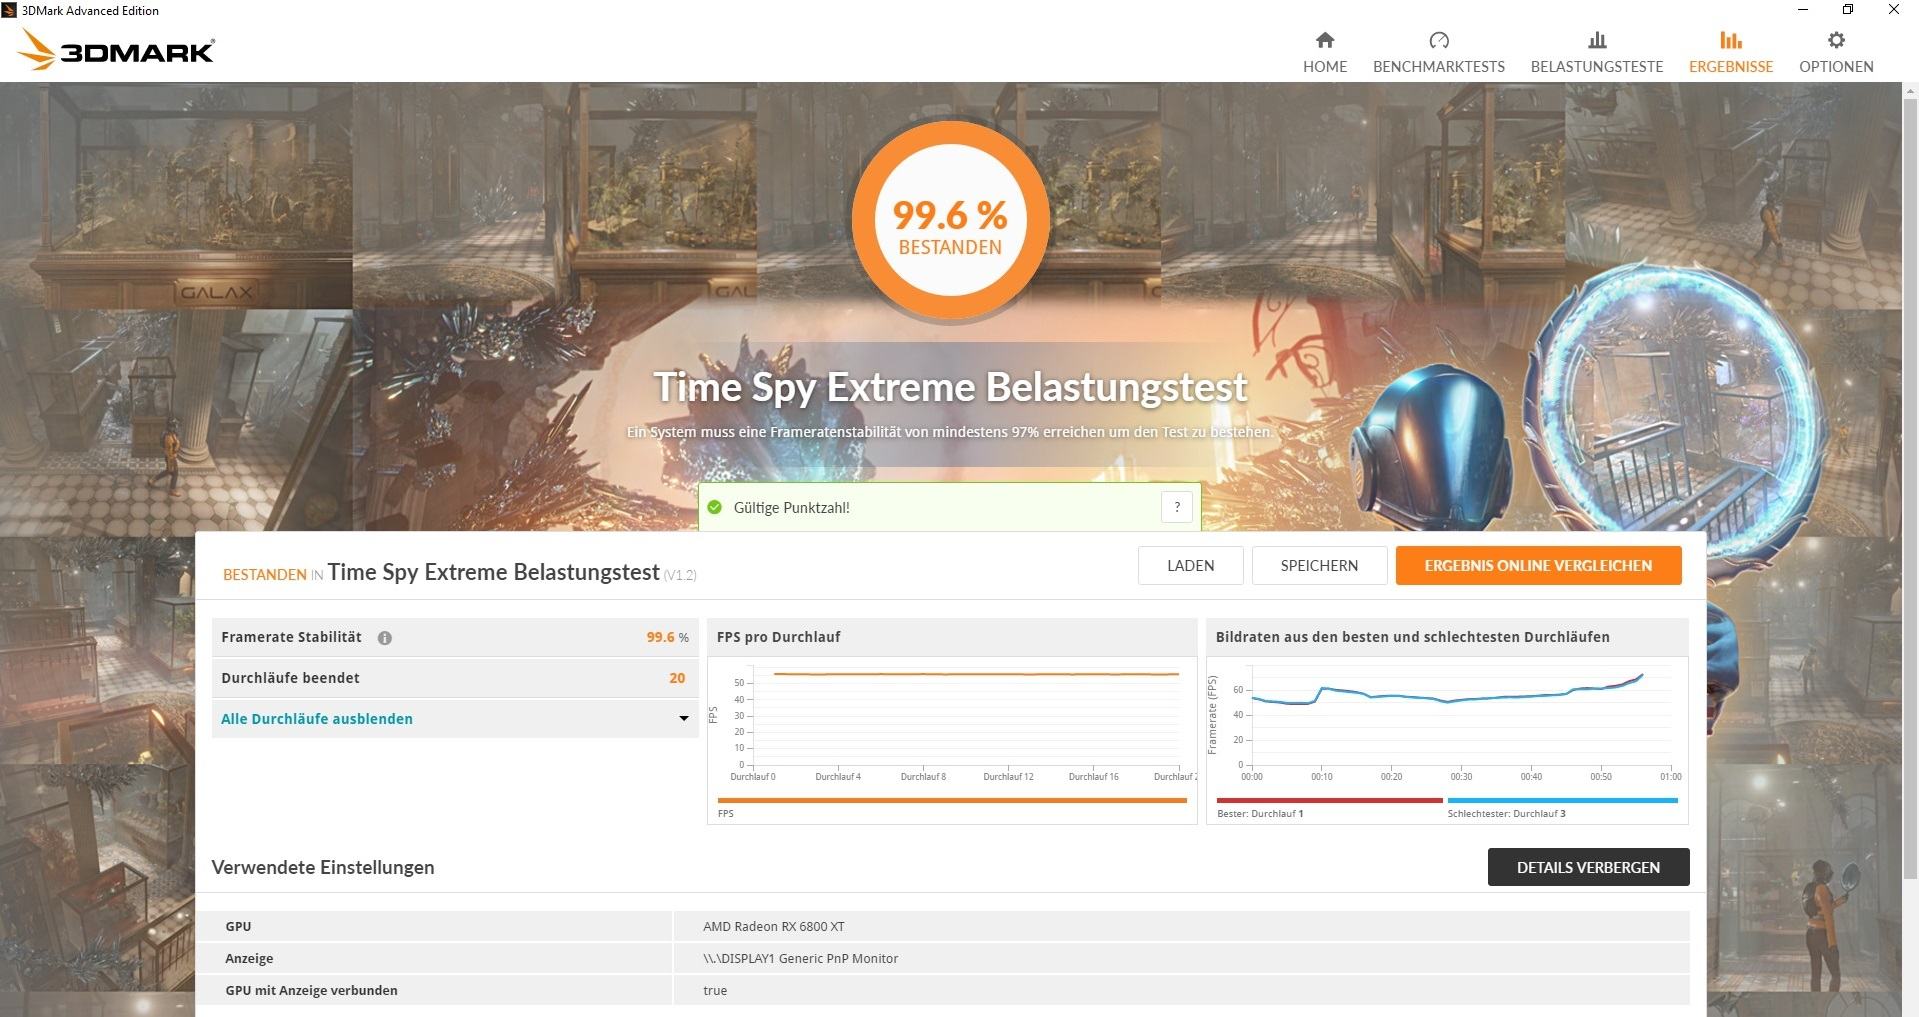Viewport: 1919px width, 1017px height.
Task: Click the Framerate Stabilität 99.6 % value
Action: pyautogui.click(x=667, y=637)
